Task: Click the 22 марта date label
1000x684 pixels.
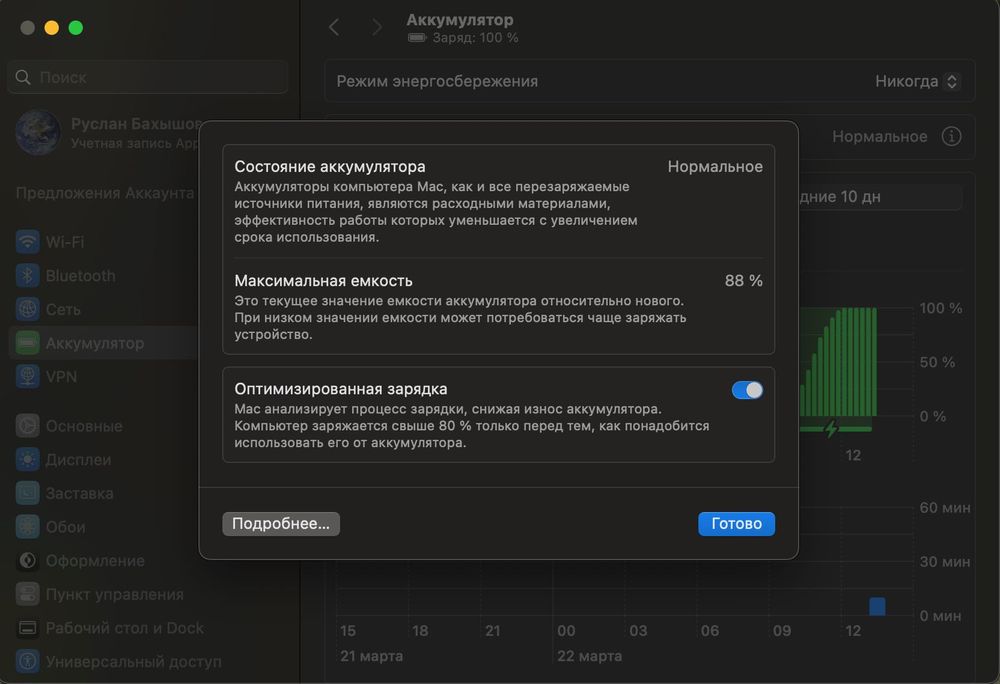Action: 589,656
